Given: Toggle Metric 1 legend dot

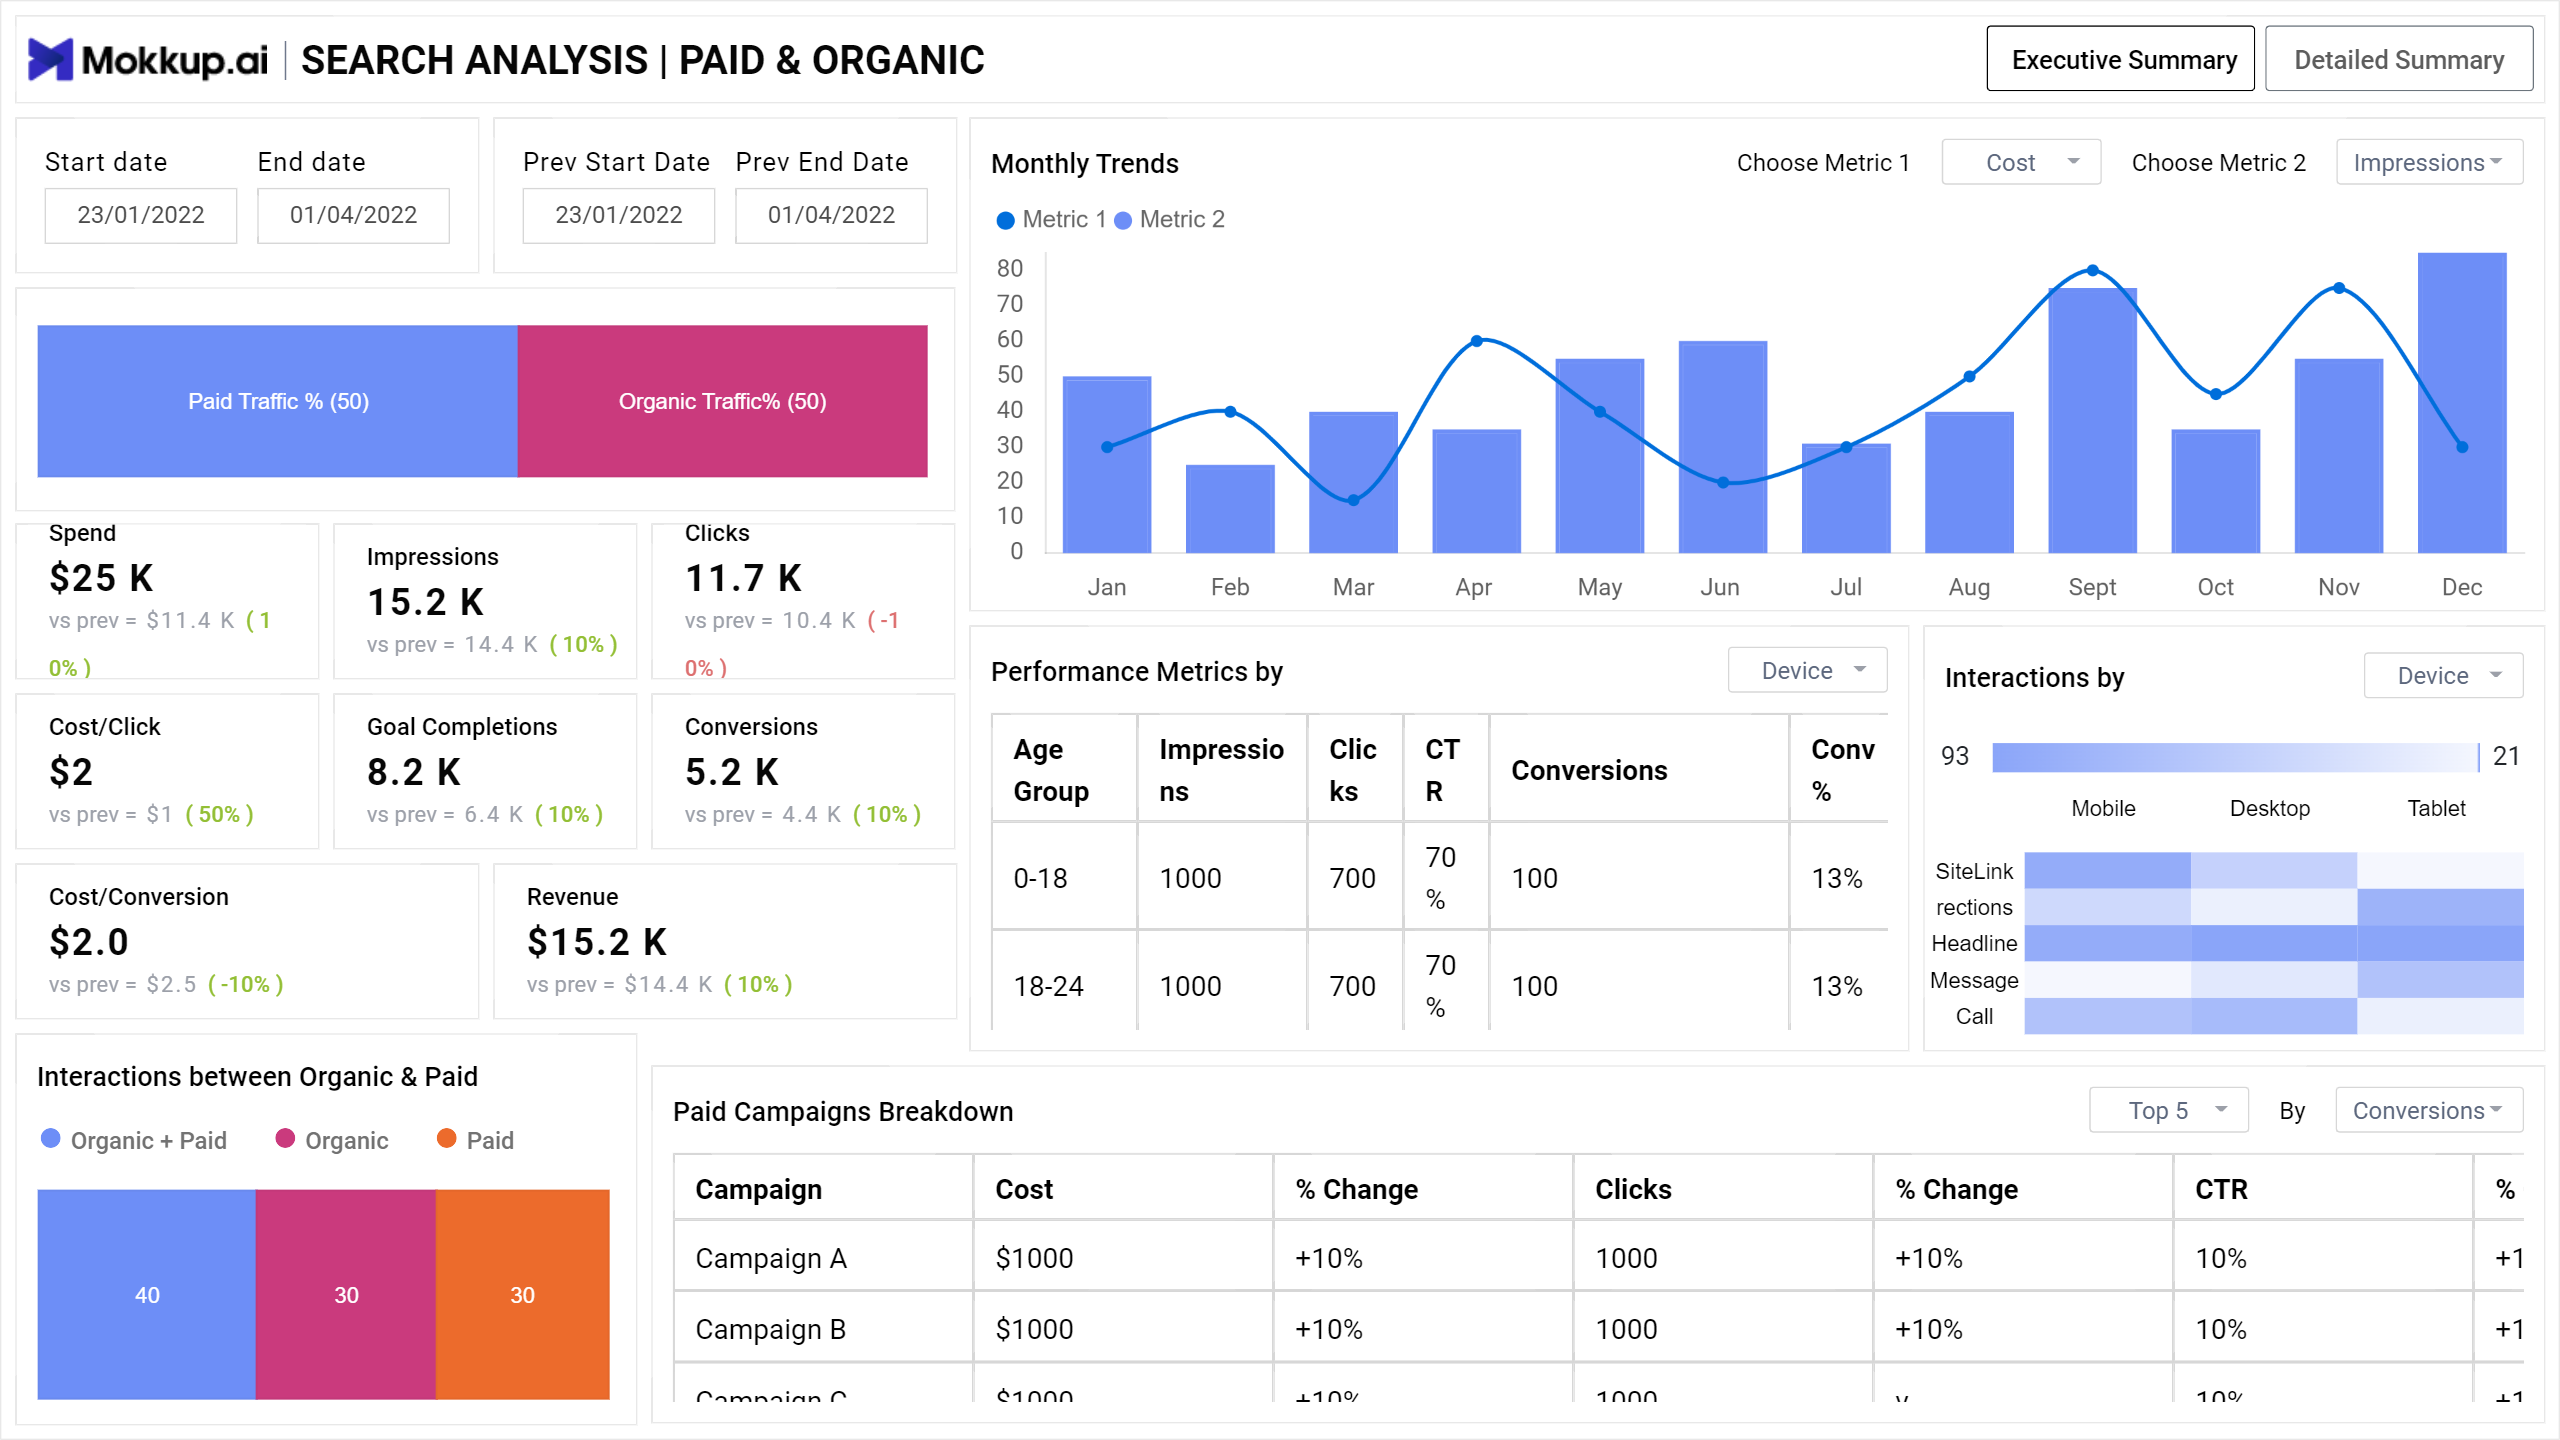Looking at the screenshot, I should click(1005, 220).
